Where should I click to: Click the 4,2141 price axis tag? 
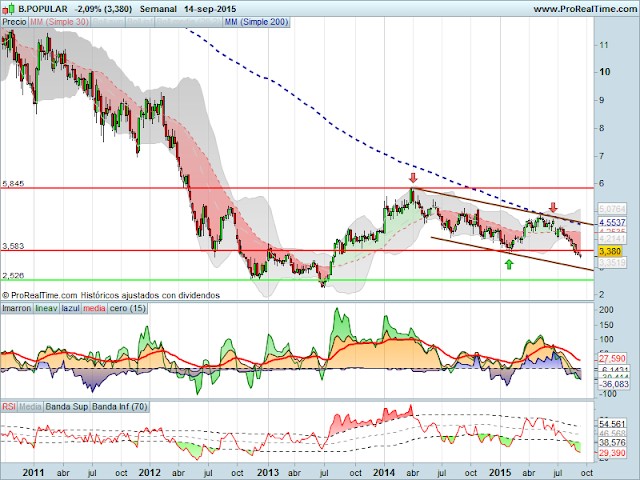[612, 238]
